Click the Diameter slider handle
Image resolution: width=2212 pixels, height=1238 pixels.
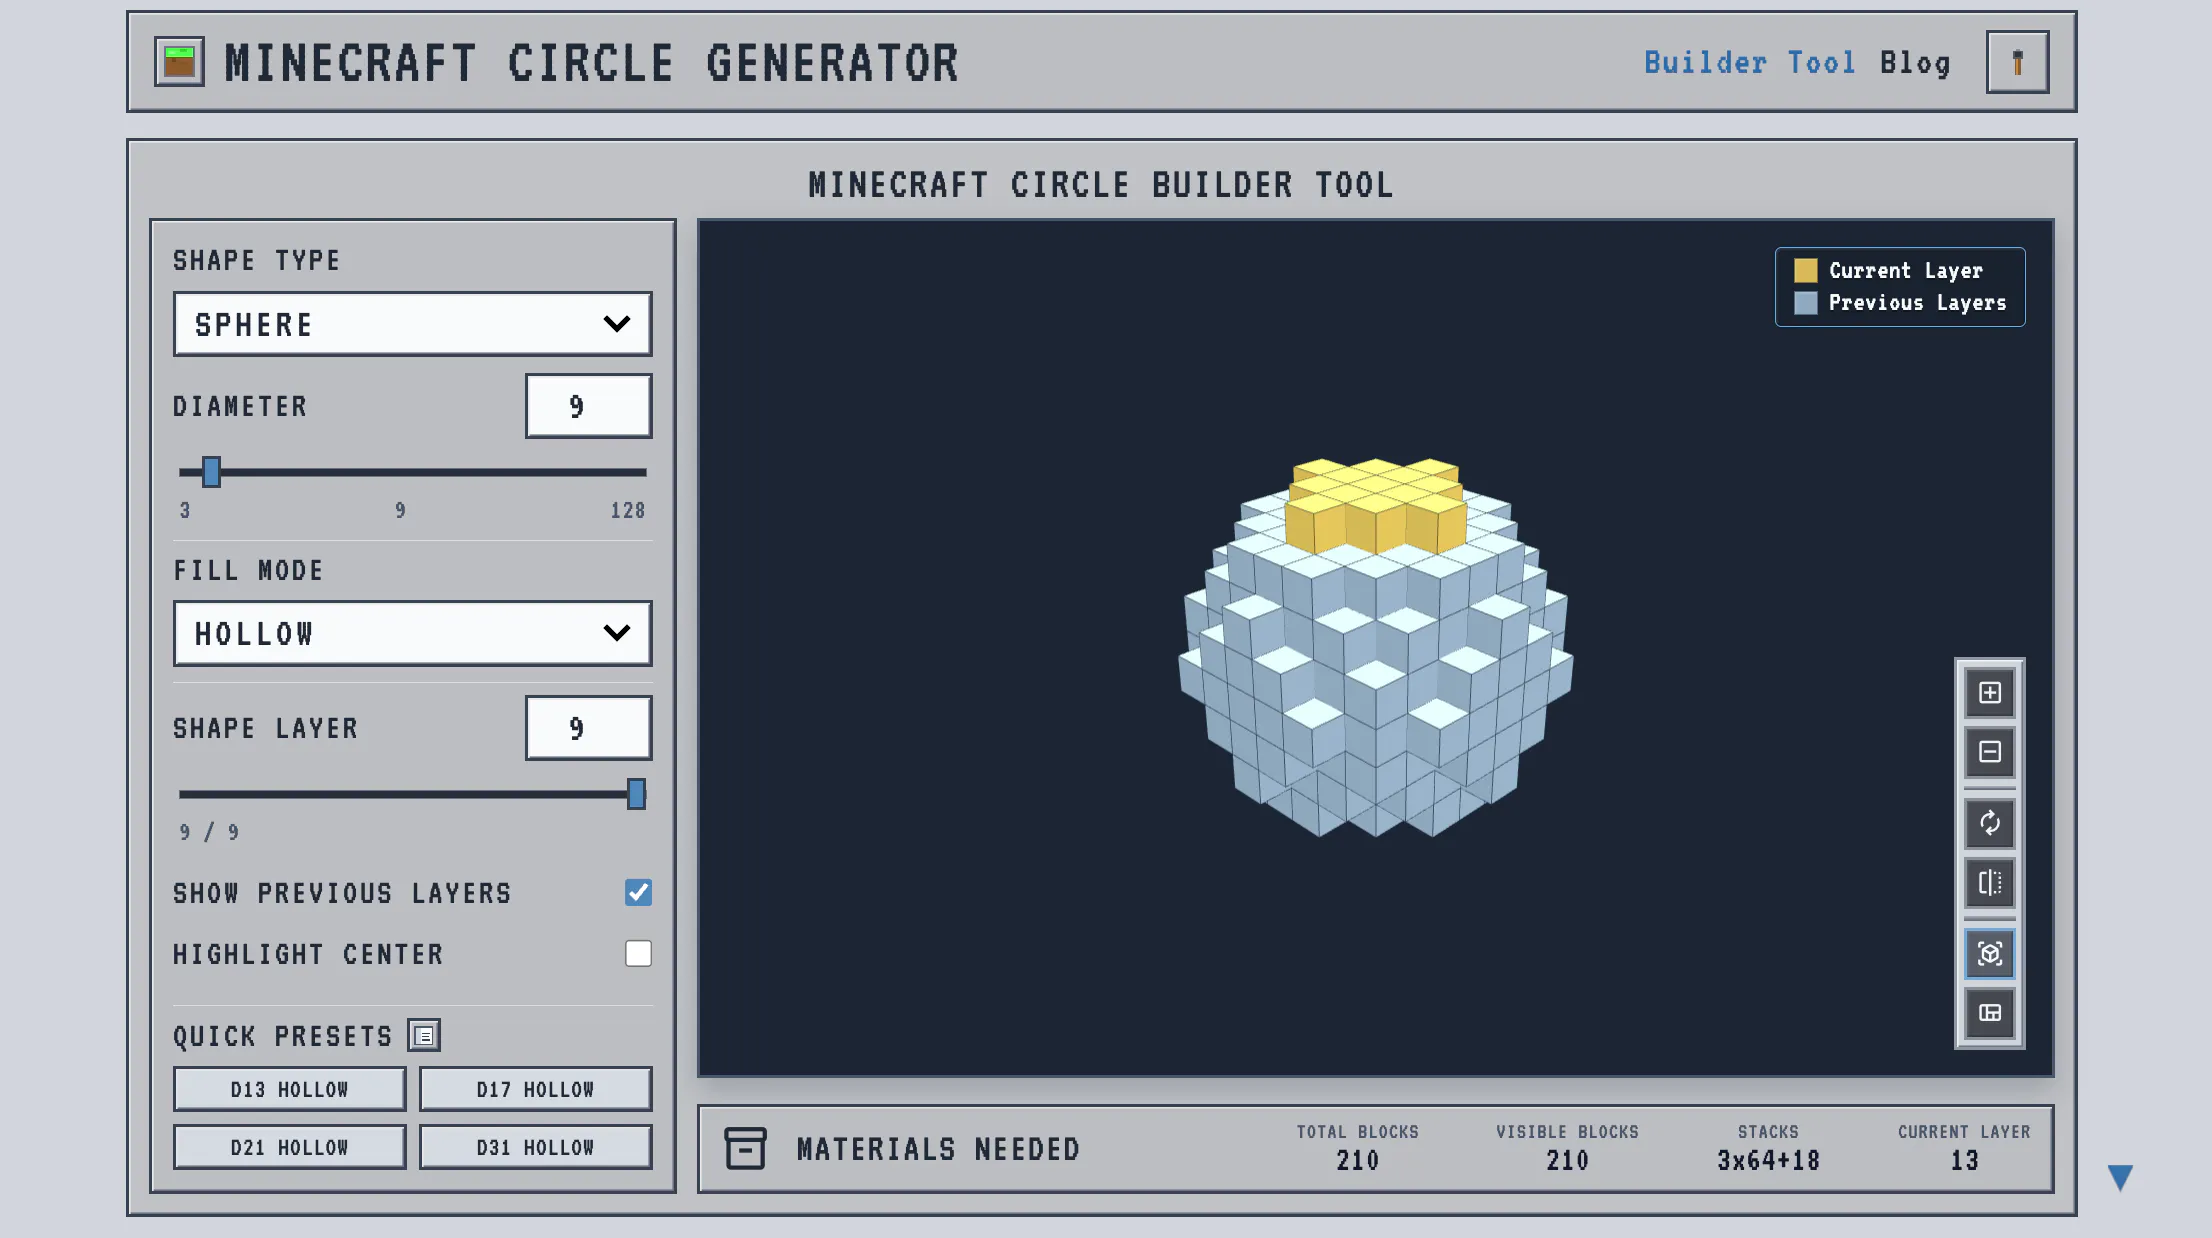[211, 472]
